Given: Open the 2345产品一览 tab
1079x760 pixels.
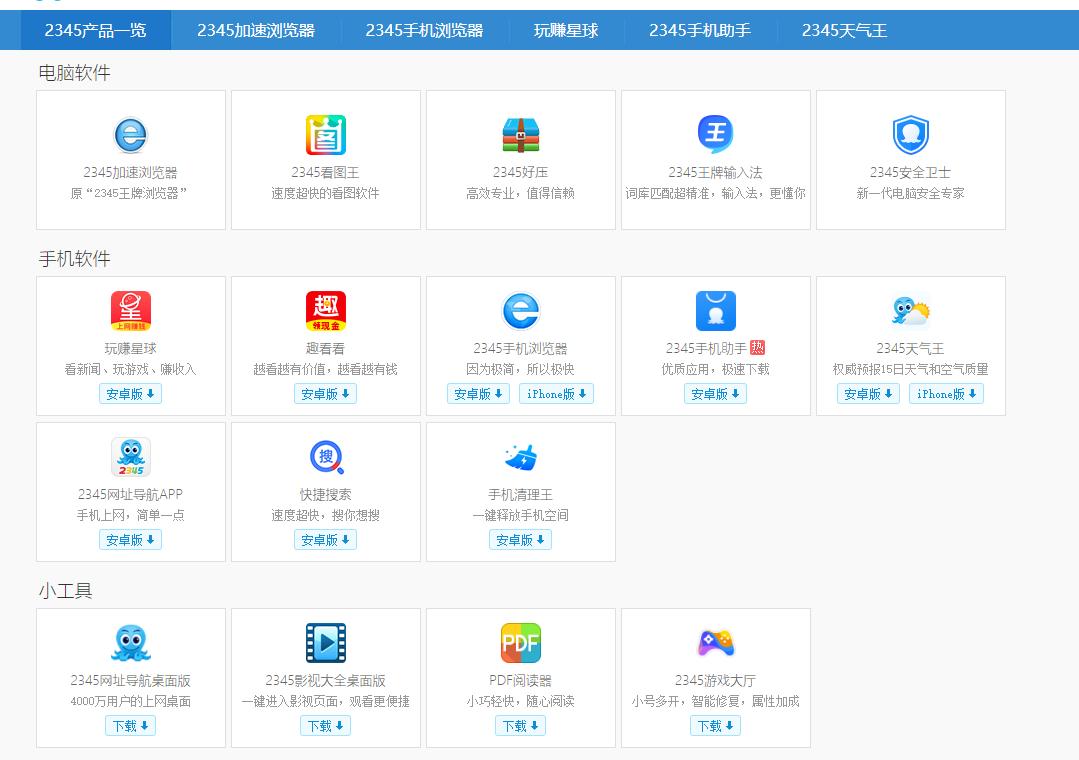Looking at the screenshot, I should coord(96,30).
